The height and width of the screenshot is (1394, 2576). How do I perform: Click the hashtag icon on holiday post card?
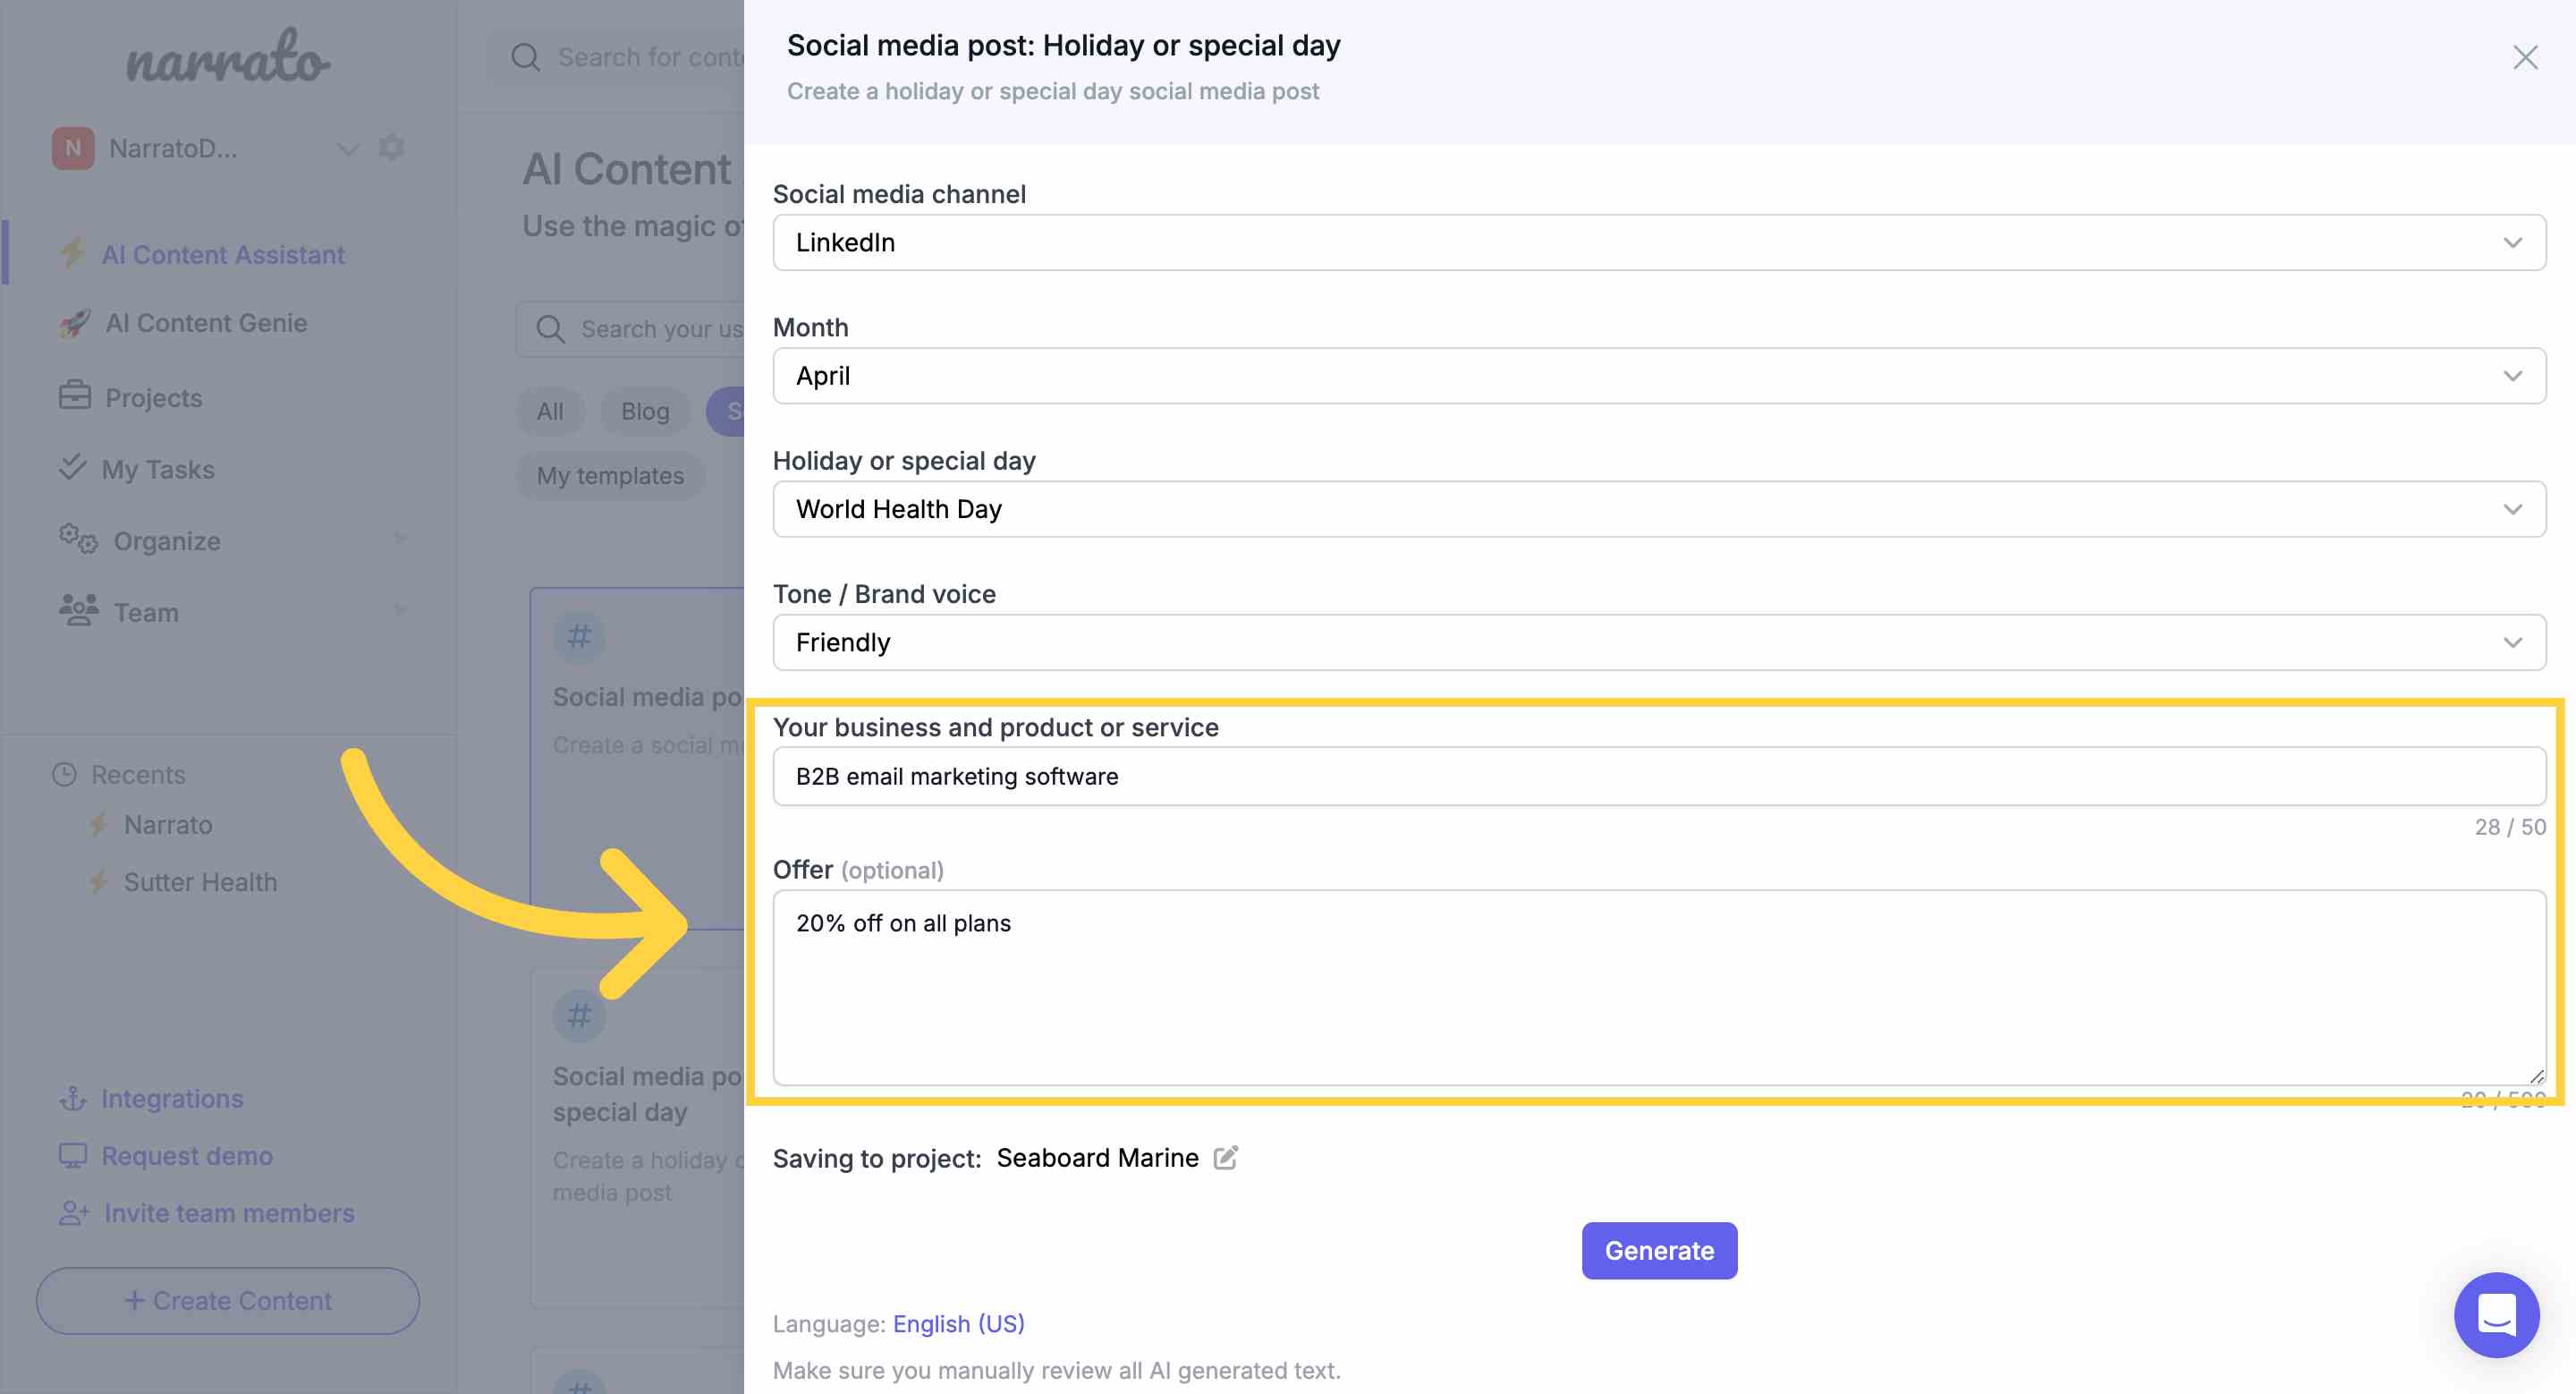pos(579,1017)
